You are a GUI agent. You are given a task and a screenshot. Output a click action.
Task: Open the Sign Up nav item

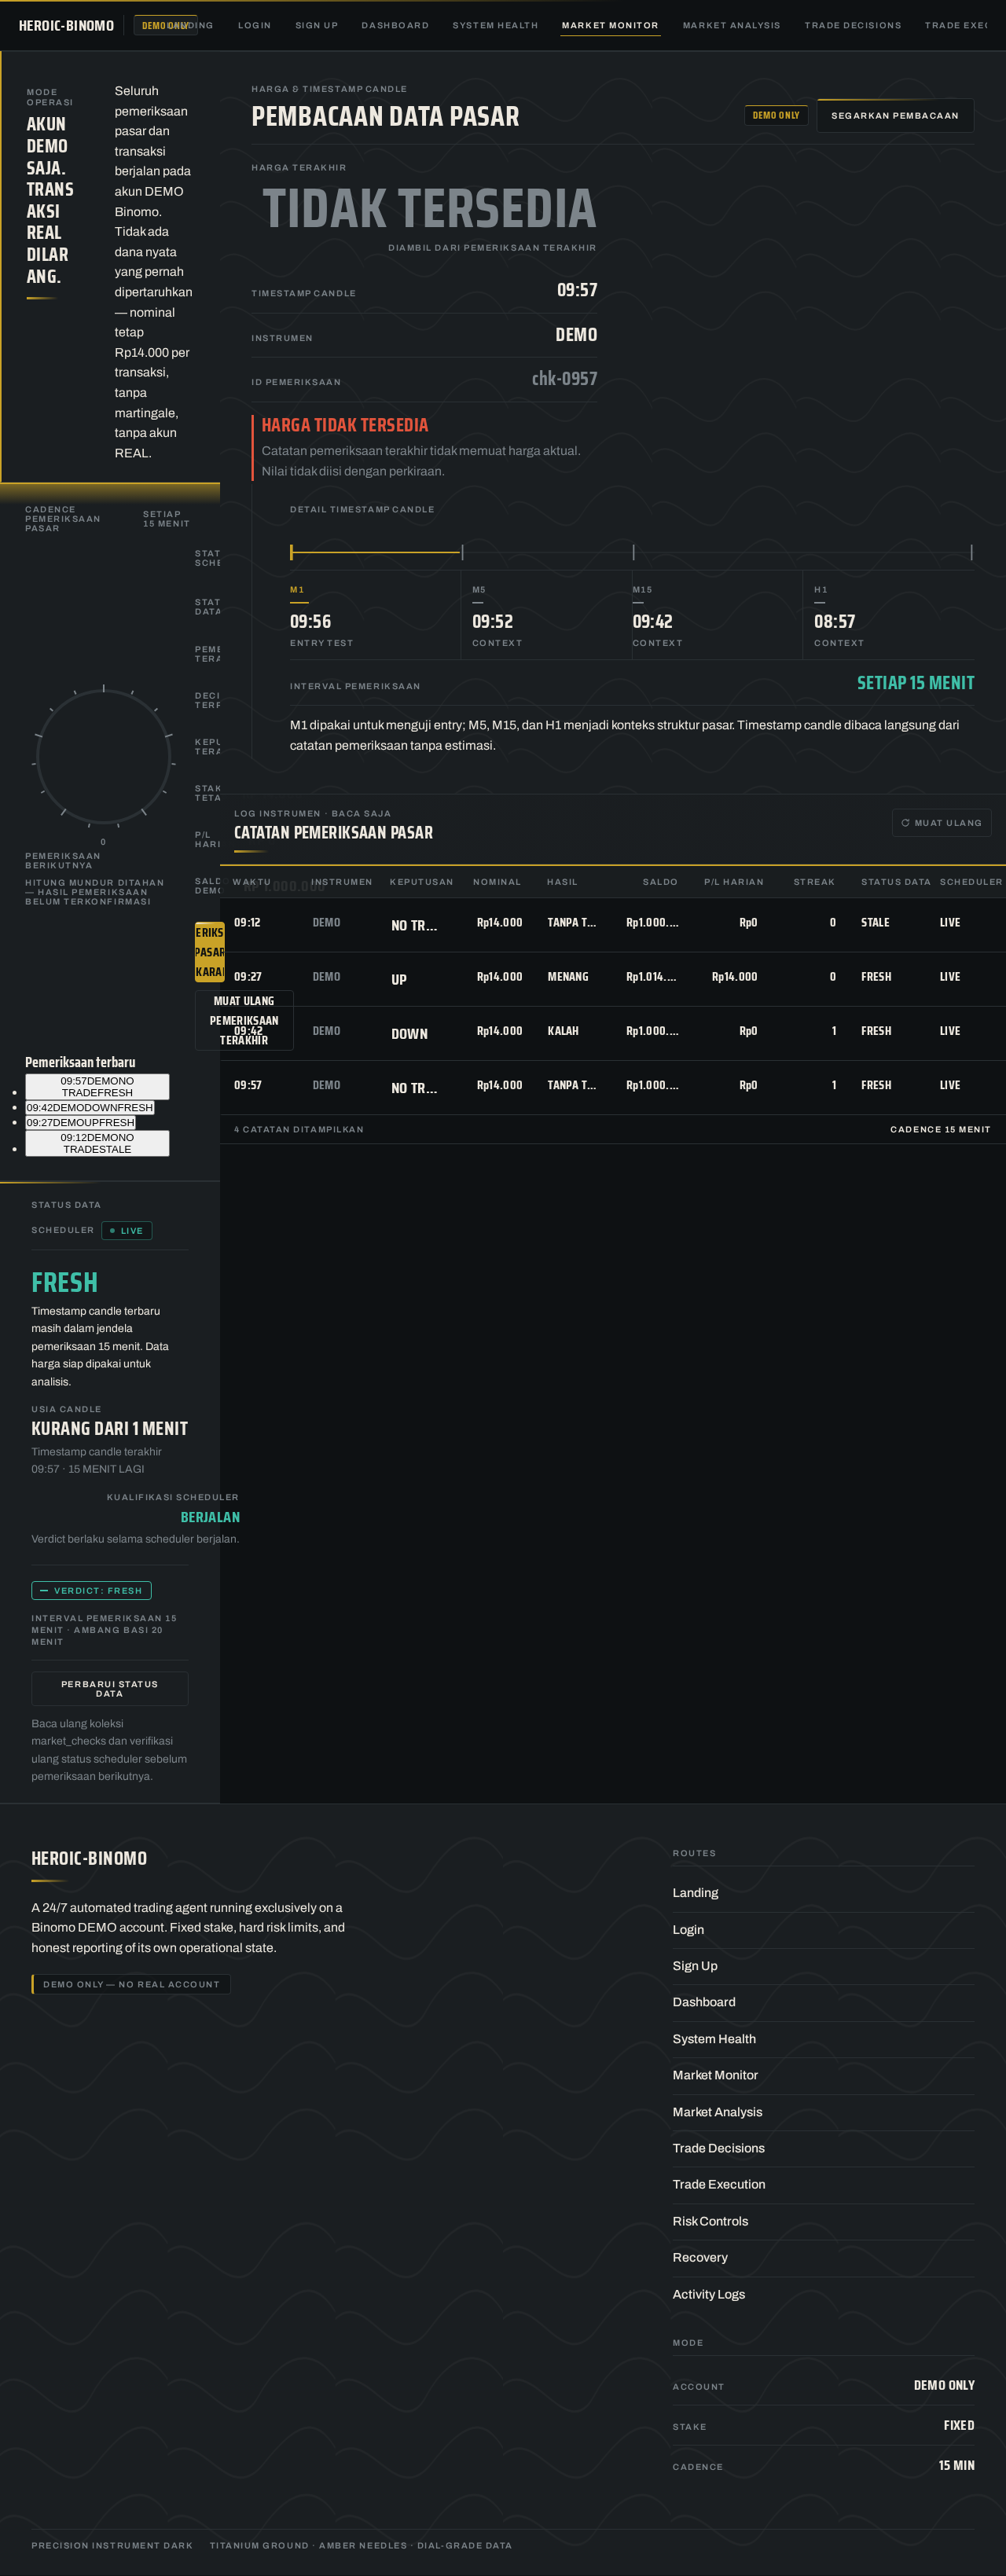(x=316, y=25)
